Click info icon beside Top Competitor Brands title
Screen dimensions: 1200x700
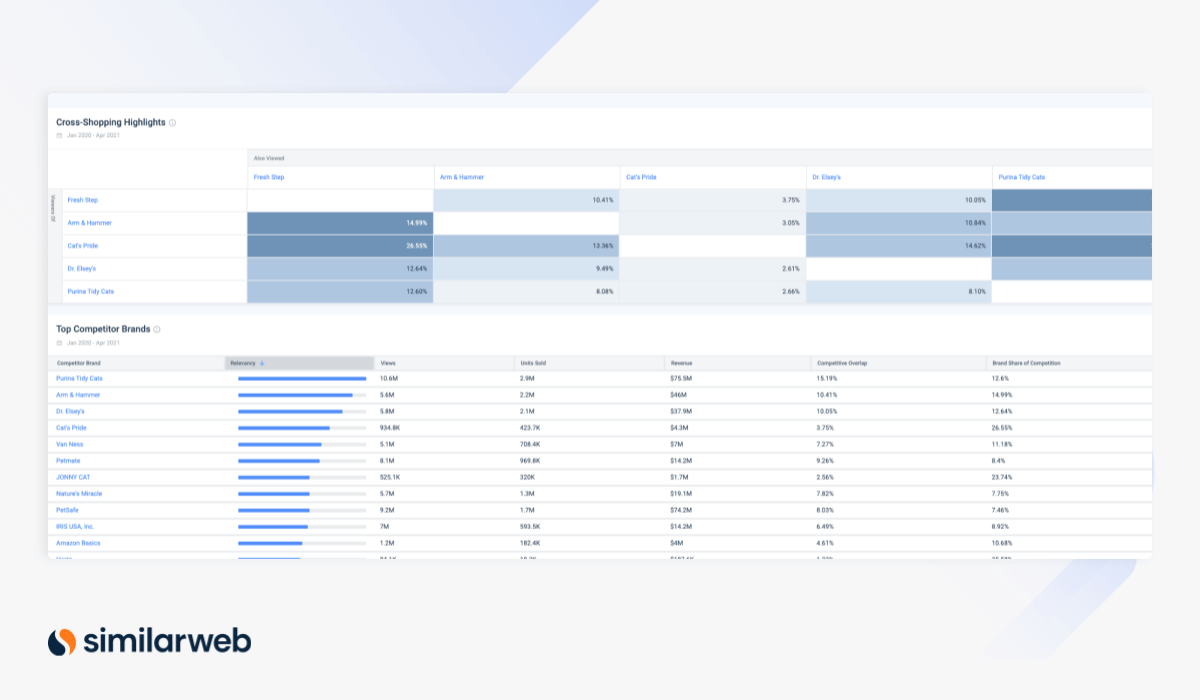pos(157,329)
